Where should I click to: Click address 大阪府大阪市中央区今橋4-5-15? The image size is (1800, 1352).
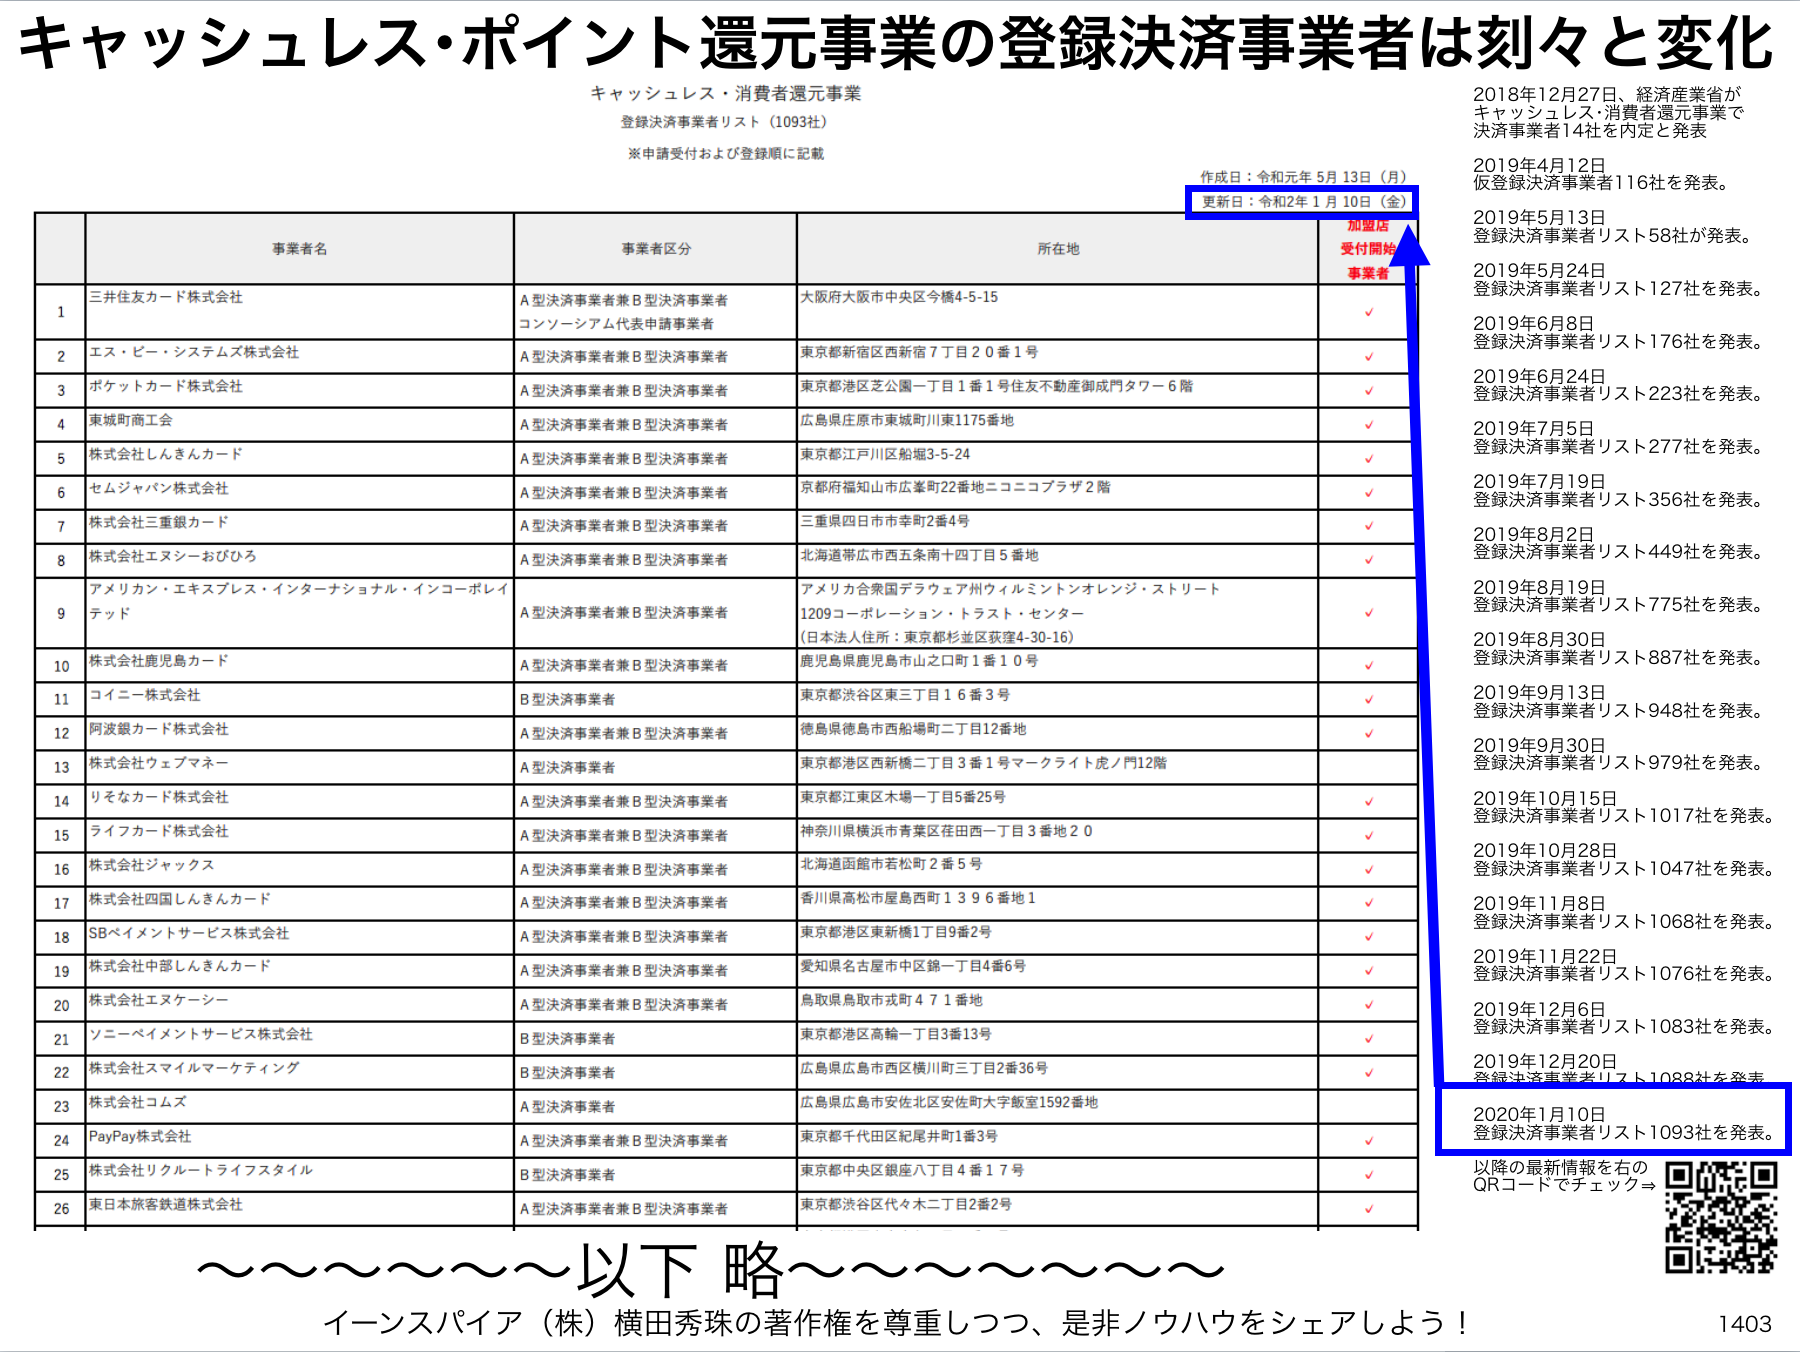tap(899, 297)
